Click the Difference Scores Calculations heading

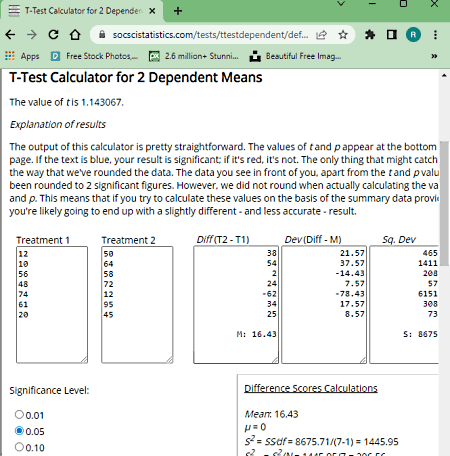[x=311, y=388]
